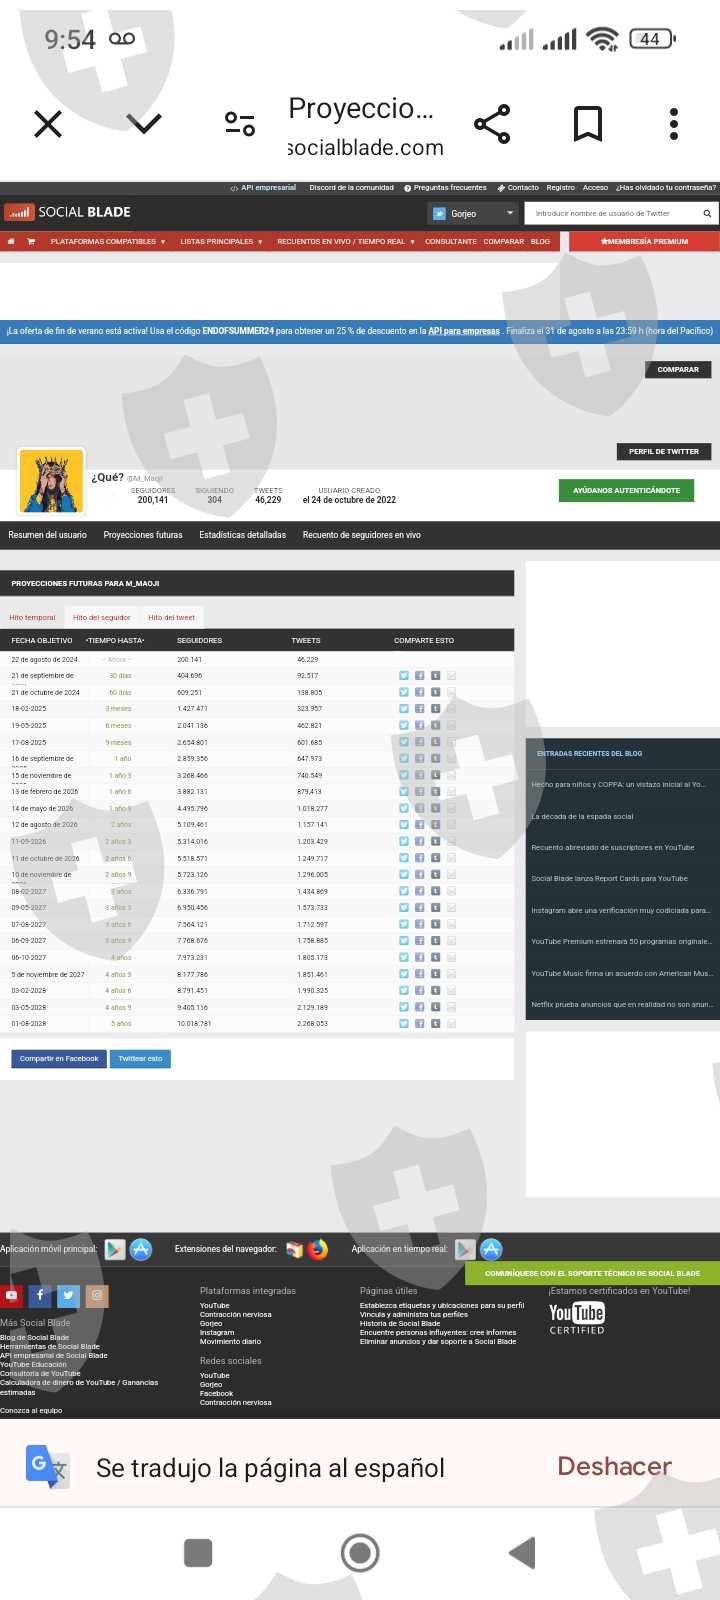Expand Listas Principales menu
Screen dimensions: 720x1600
221,241
